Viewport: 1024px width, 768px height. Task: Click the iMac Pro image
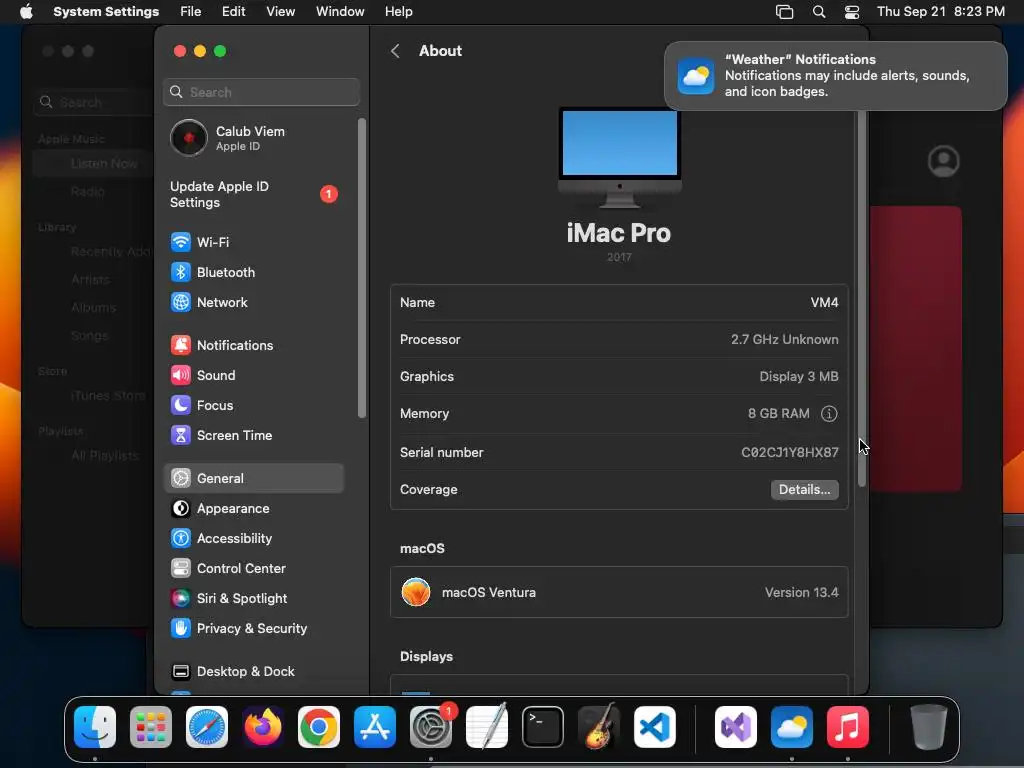(x=620, y=157)
